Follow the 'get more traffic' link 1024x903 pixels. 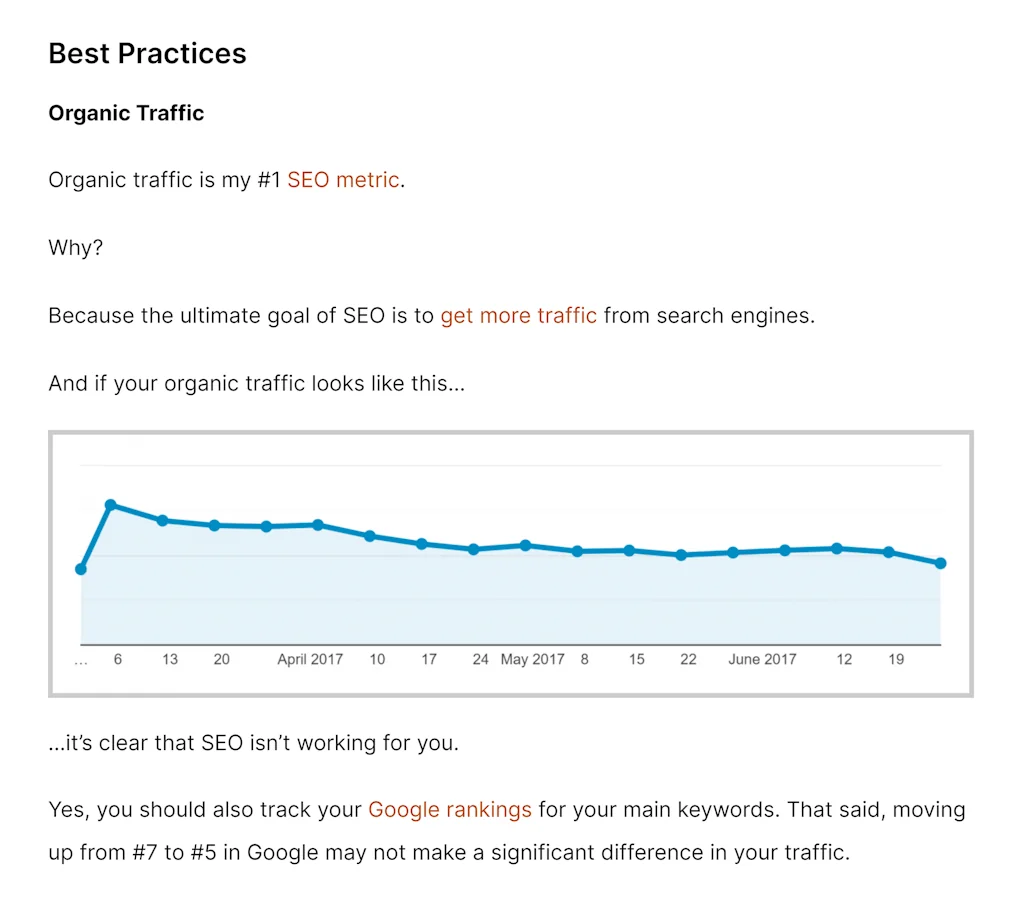[x=518, y=316]
